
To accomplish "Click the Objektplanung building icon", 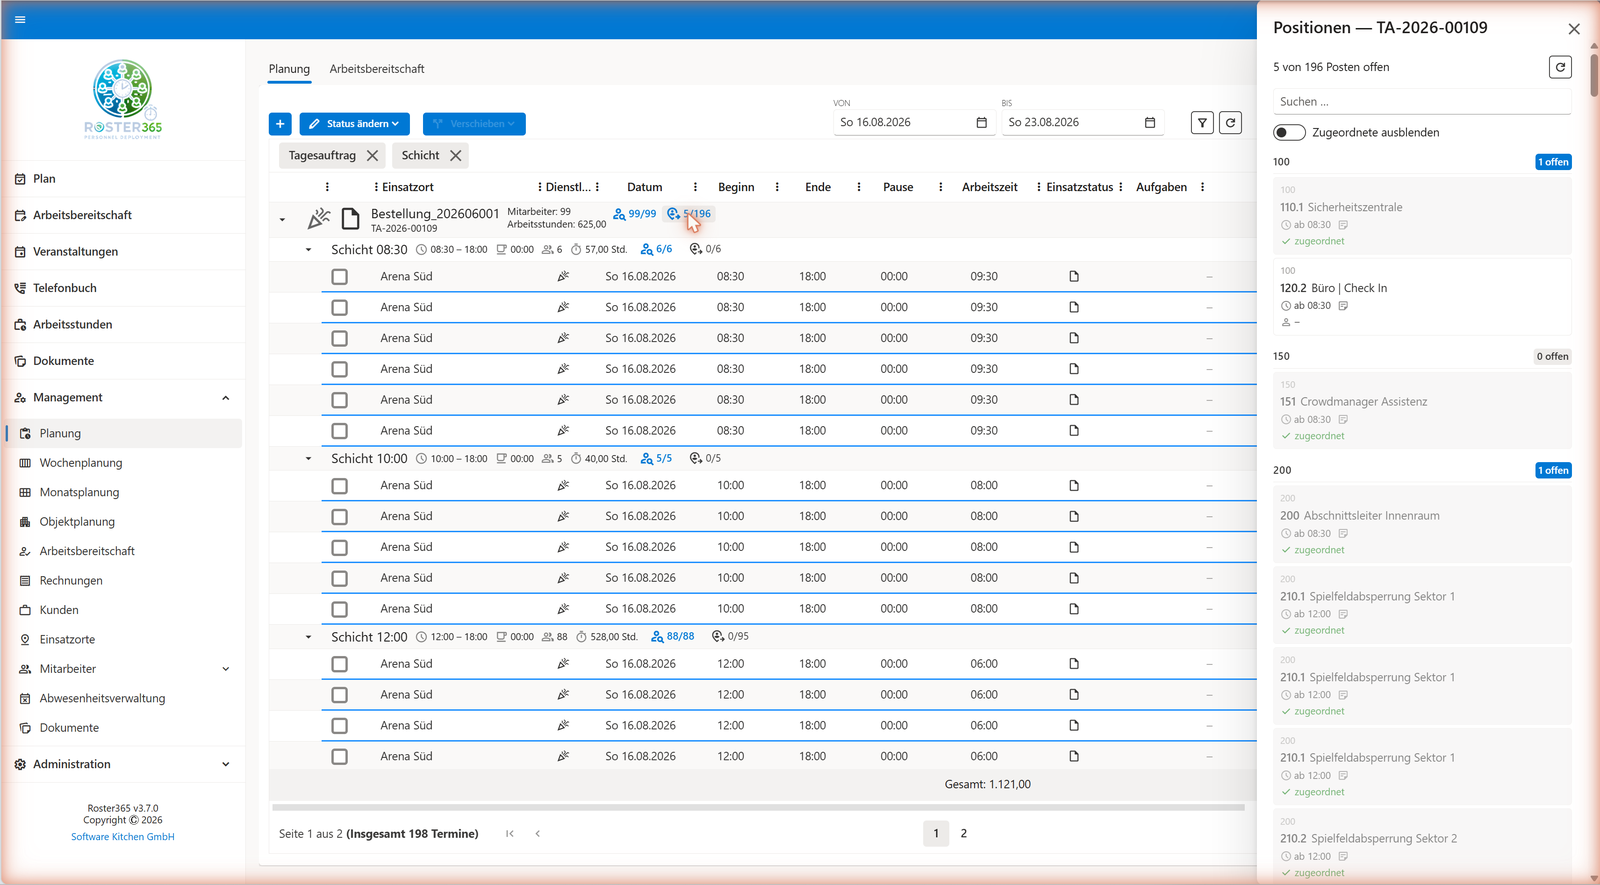I will click(25, 522).
